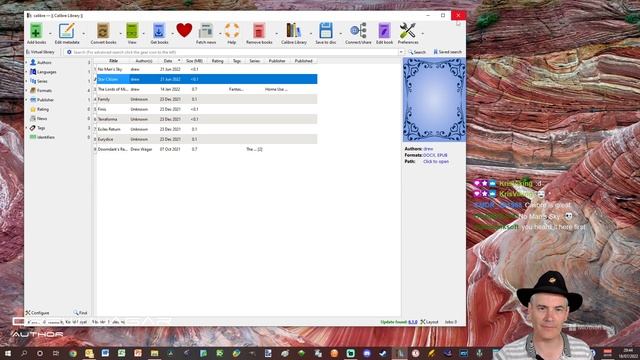Click the Task View icon on taskbar
The height and width of the screenshot is (360, 640).
(56, 353)
